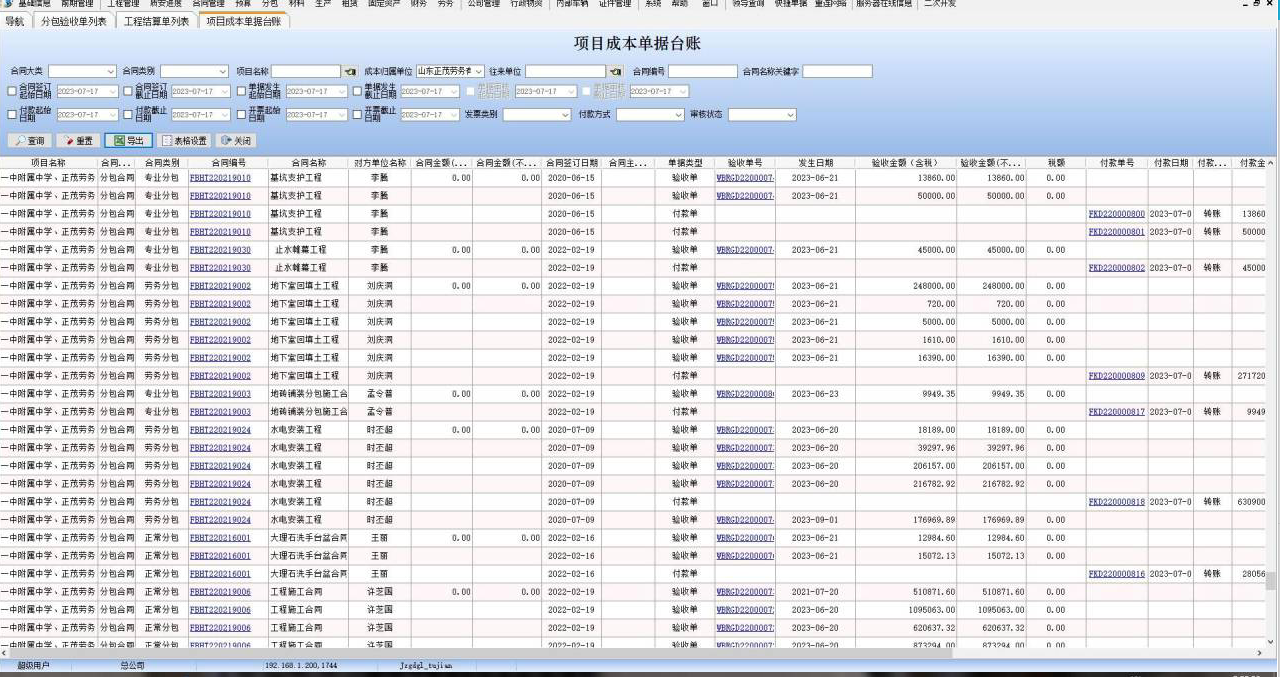Viewport: 1280px width, 677px height.
Task: Open 表格设置 table settings
Action: click(x=184, y=141)
